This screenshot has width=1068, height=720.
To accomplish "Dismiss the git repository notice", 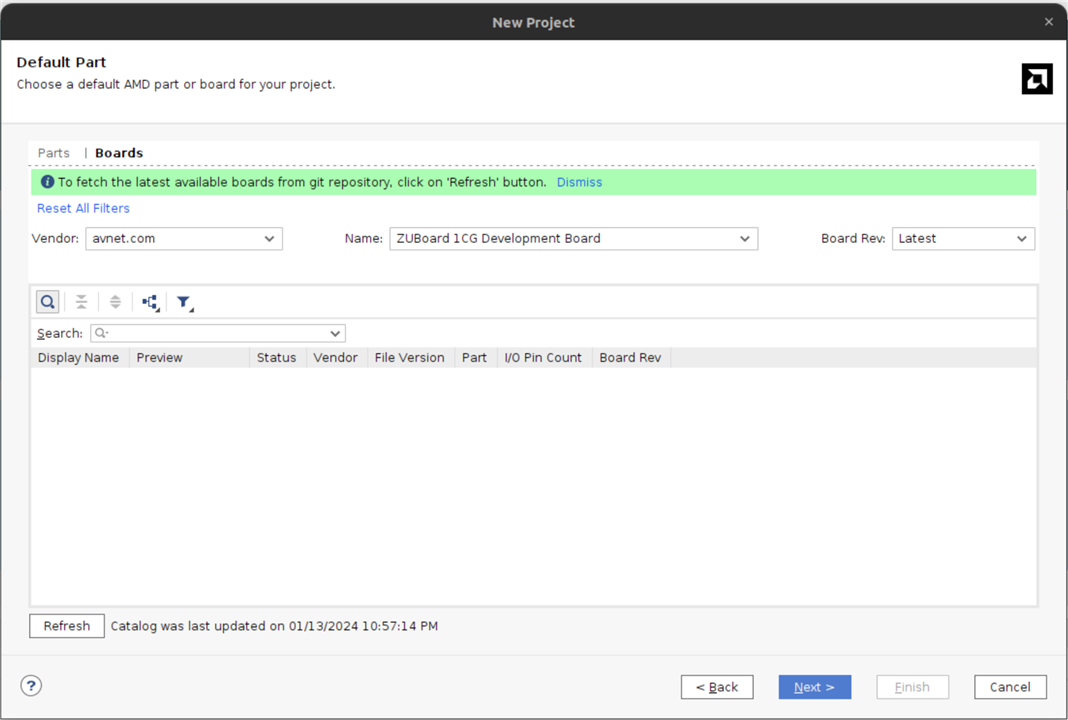I will pos(579,182).
